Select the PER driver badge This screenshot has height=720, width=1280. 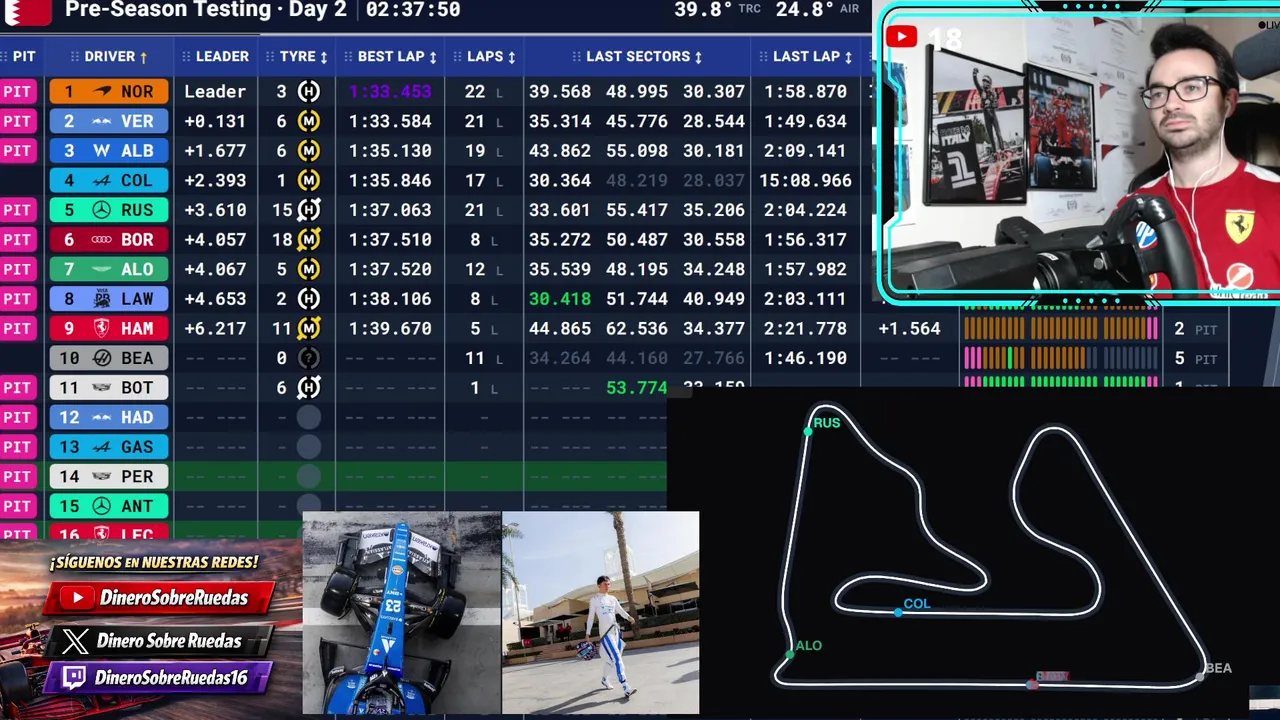tap(109, 476)
